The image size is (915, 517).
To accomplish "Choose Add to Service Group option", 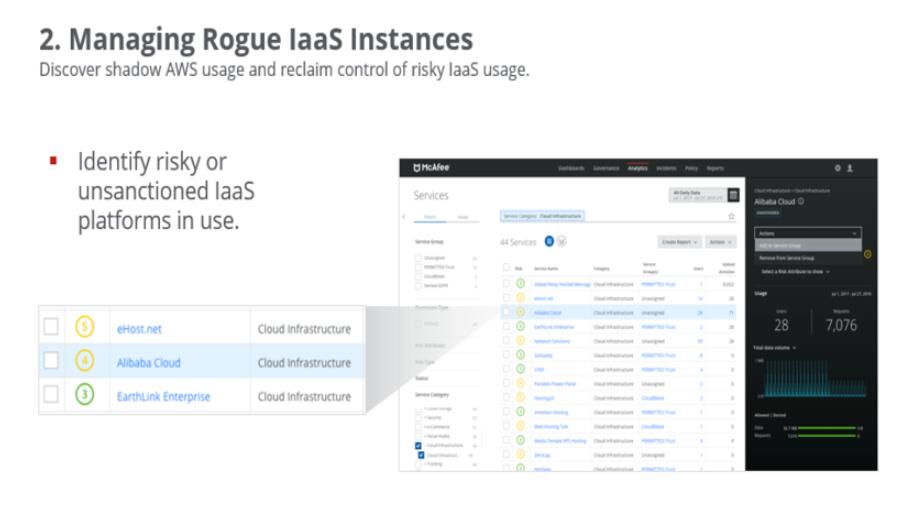I will (x=808, y=246).
